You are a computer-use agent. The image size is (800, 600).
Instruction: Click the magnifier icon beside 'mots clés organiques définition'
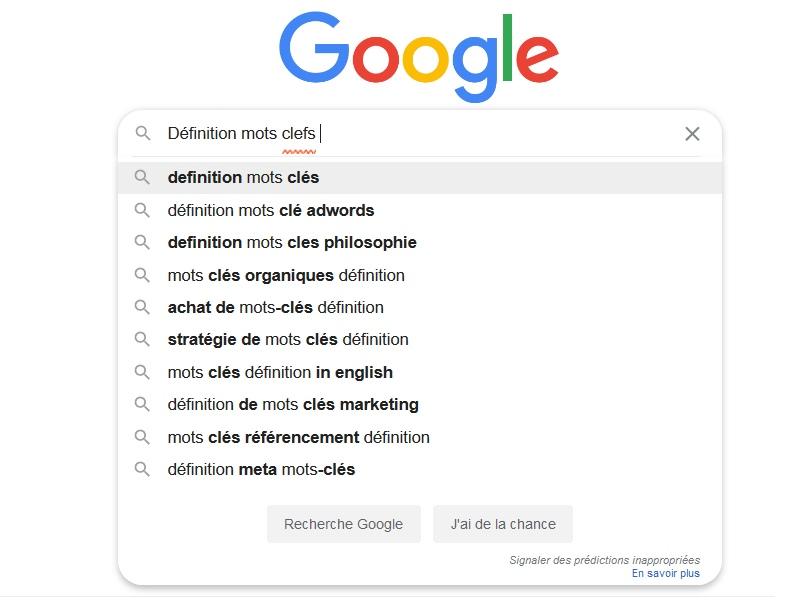[142, 276]
